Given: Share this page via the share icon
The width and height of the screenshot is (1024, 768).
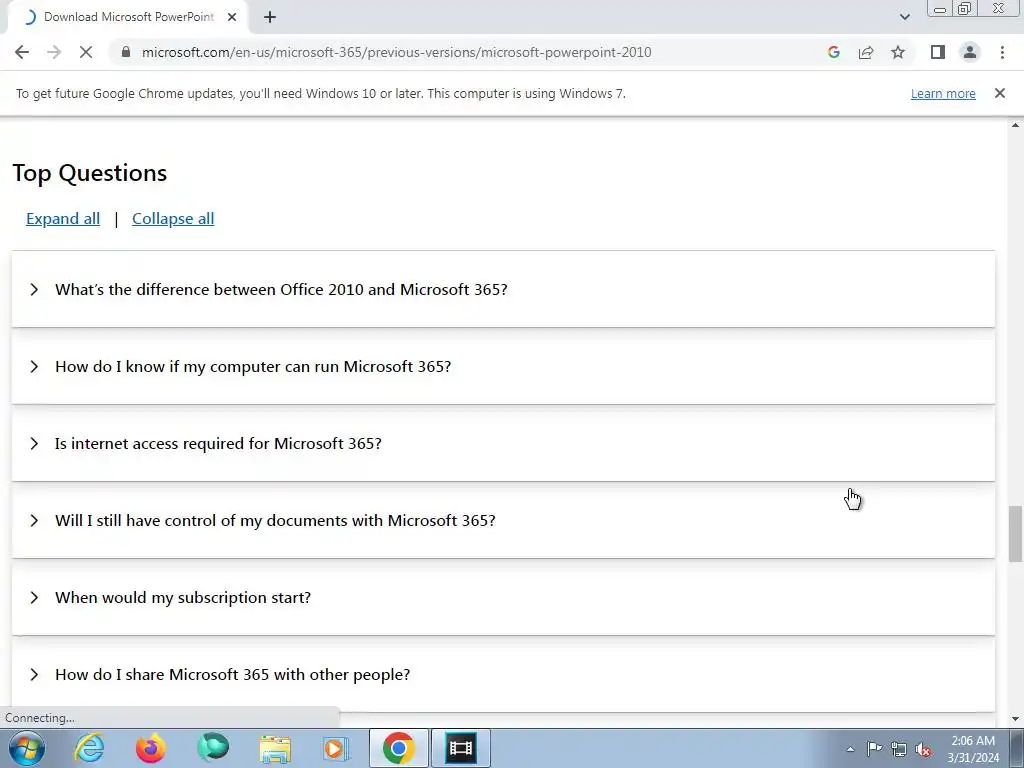Looking at the screenshot, I should coord(866,52).
